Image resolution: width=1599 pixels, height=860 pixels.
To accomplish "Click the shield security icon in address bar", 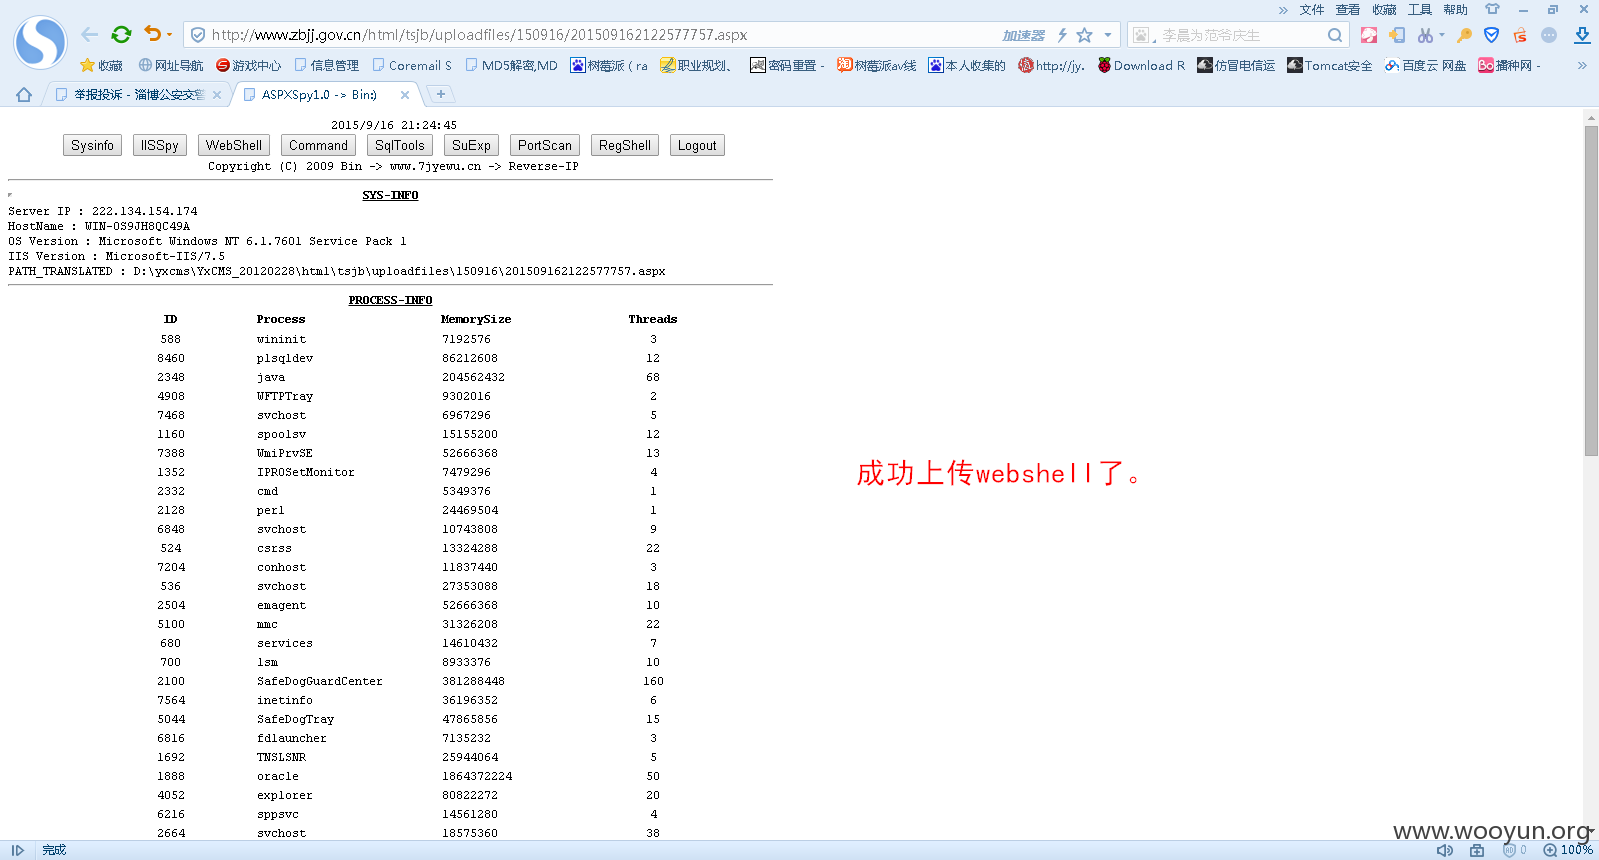I will coord(198,35).
